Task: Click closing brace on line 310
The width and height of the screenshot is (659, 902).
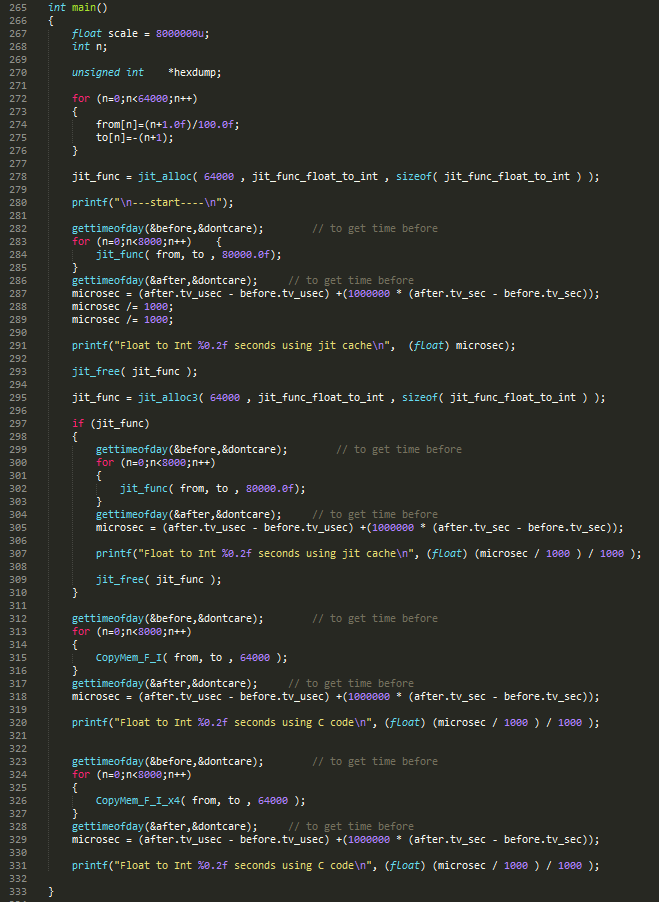Action: [75, 593]
